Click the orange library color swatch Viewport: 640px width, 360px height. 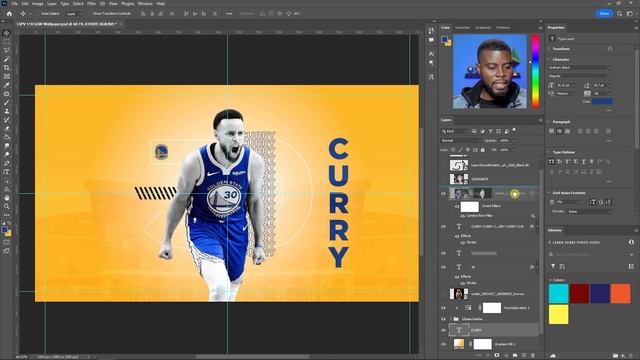621,293
